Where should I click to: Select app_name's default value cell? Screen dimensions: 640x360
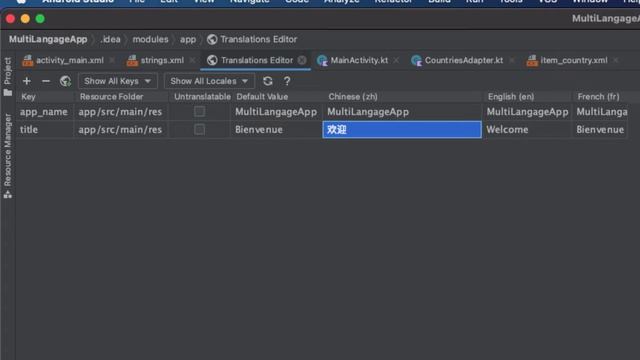(x=277, y=112)
